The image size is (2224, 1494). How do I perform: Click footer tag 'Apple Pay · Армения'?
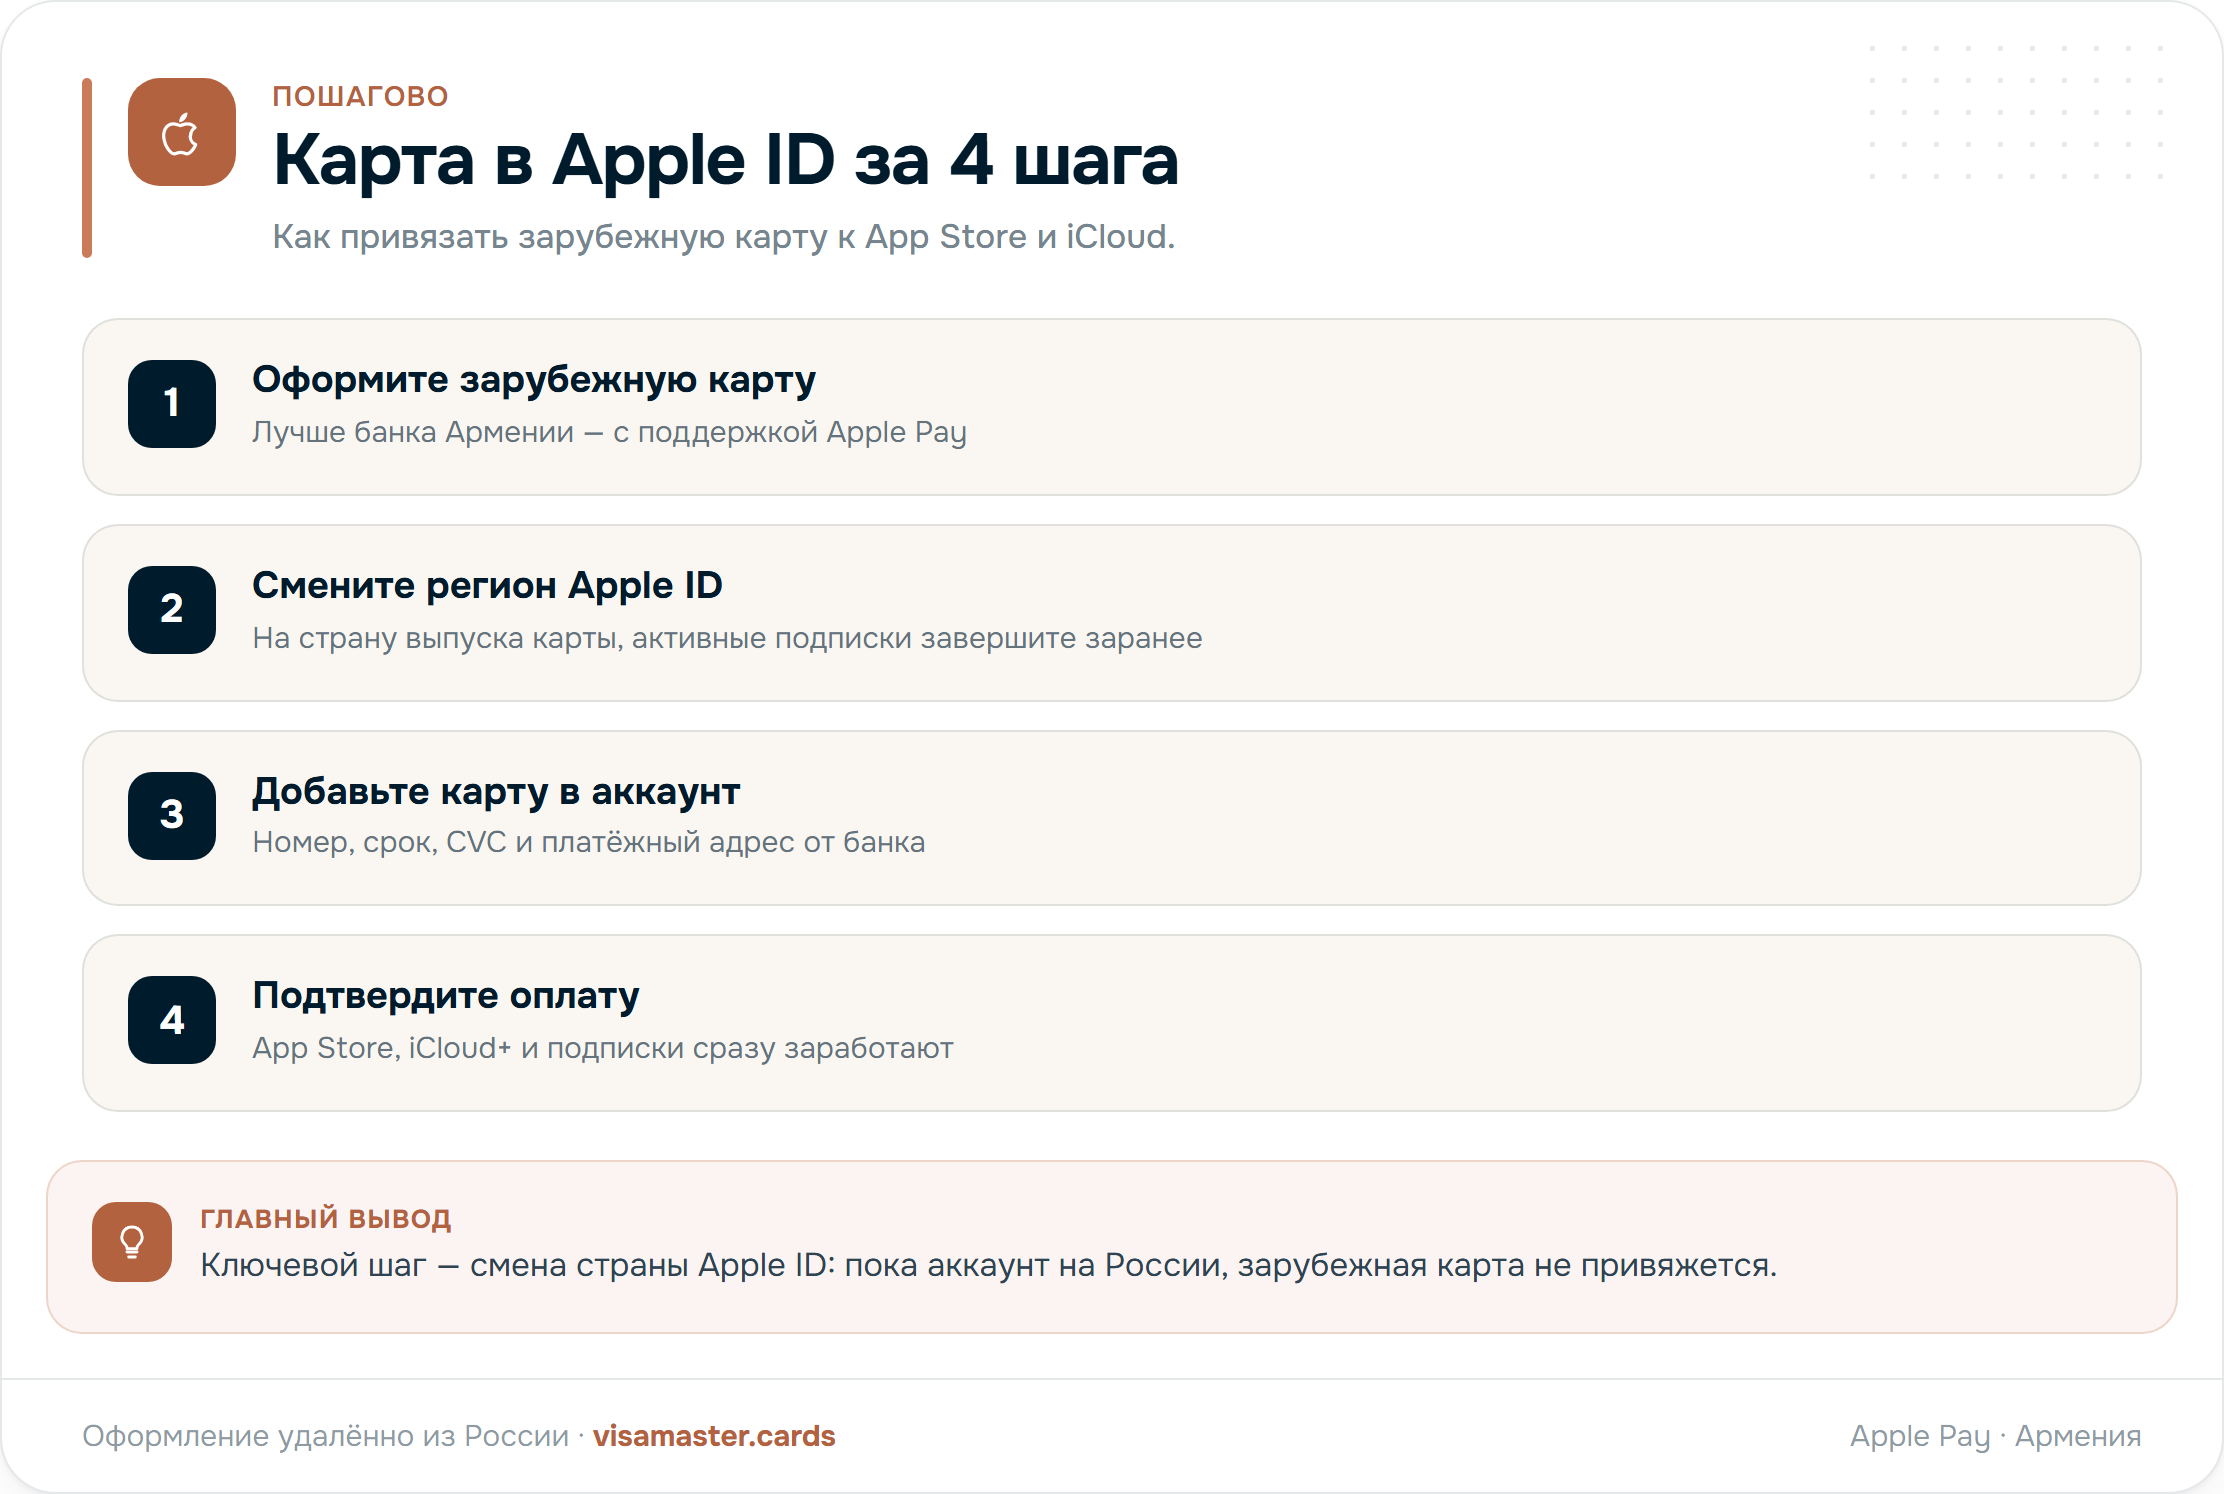tap(1995, 1436)
